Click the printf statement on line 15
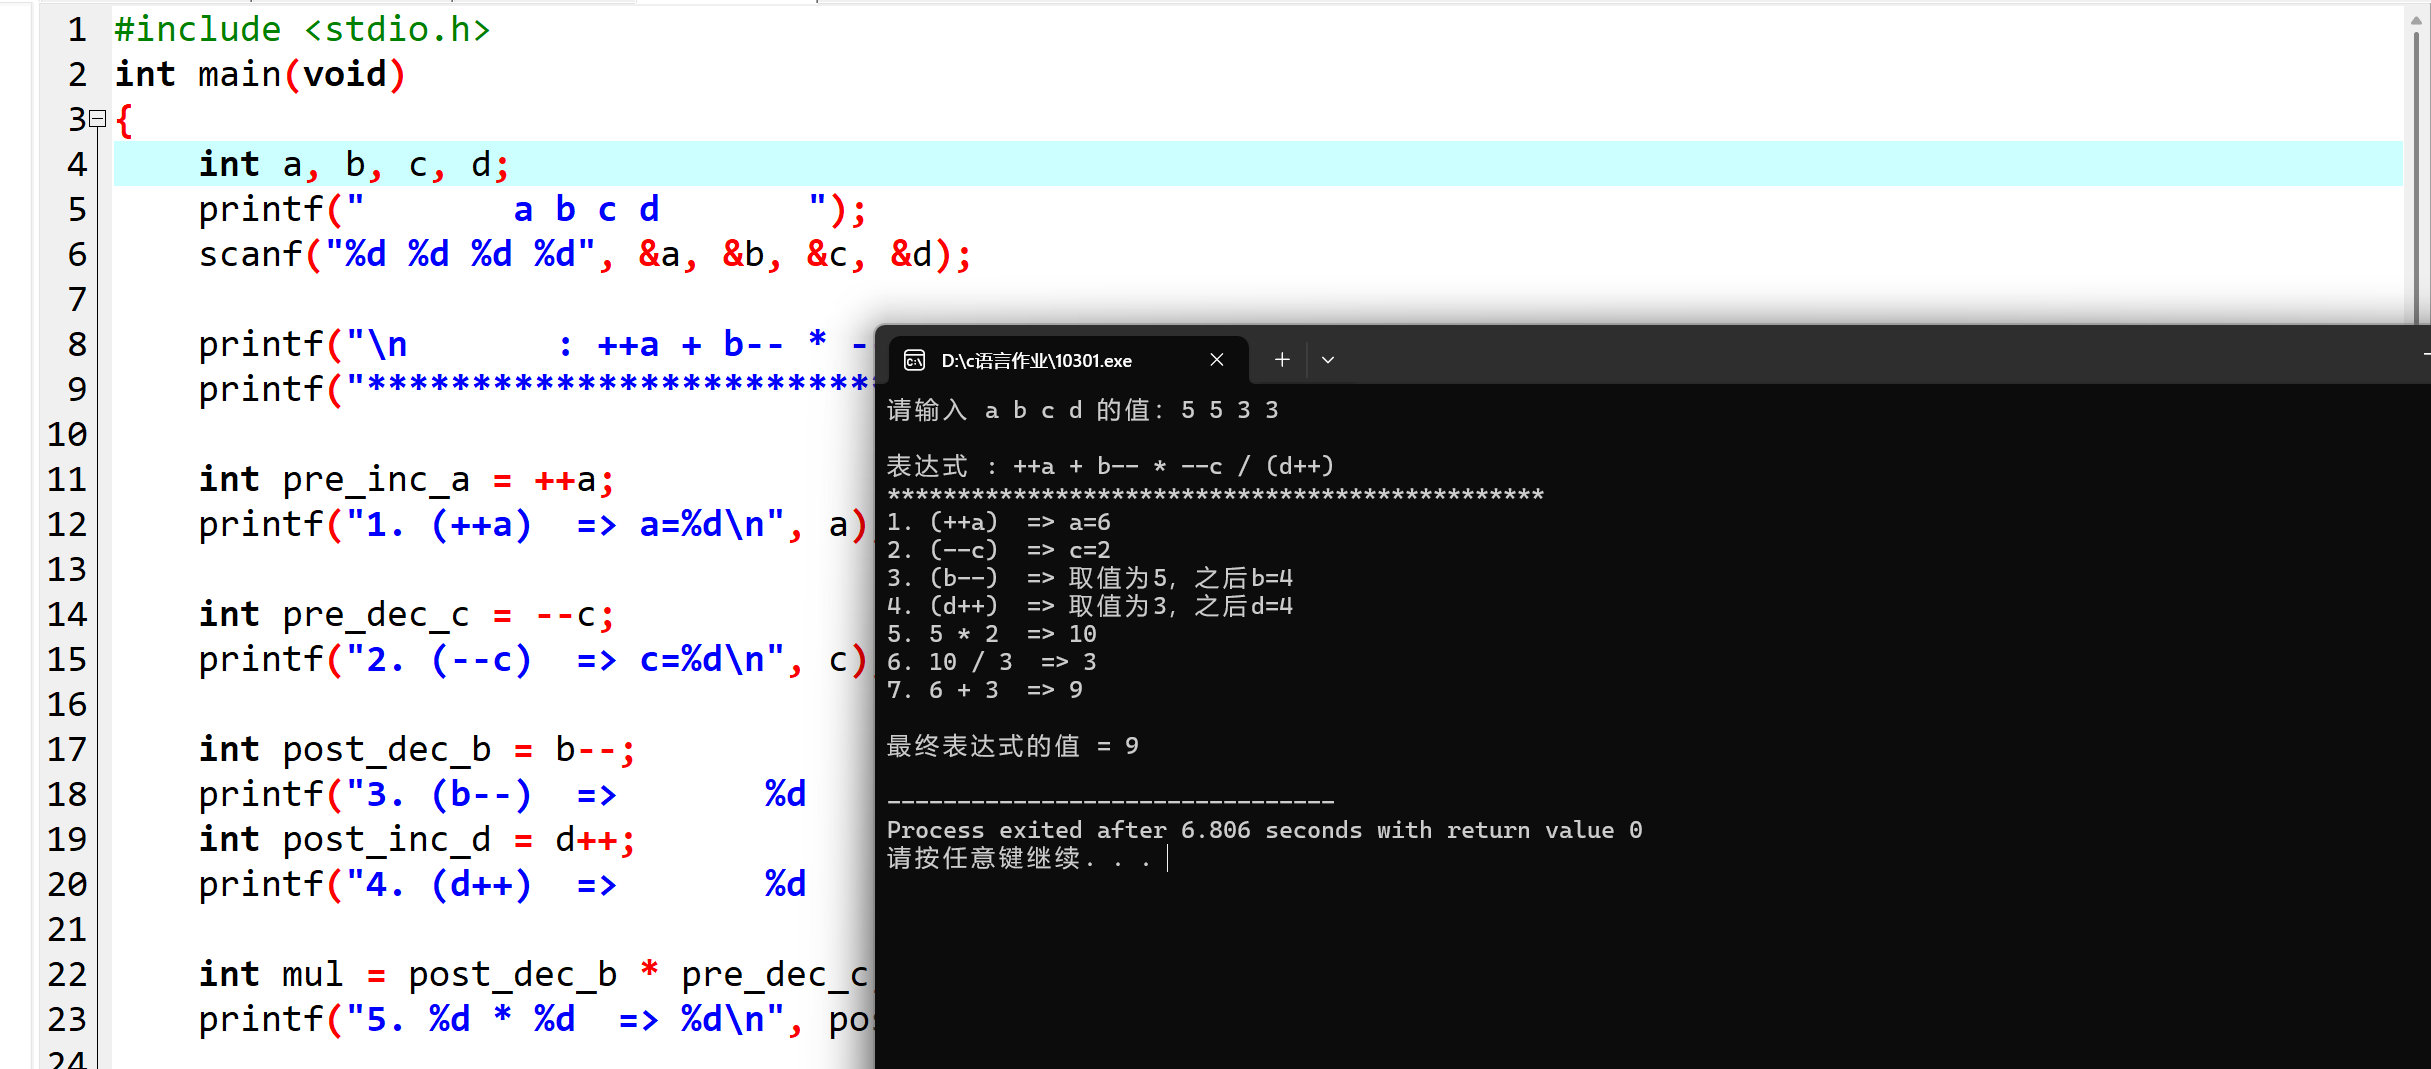This screenshot has height=1069, width=2431. pos(534,659)
